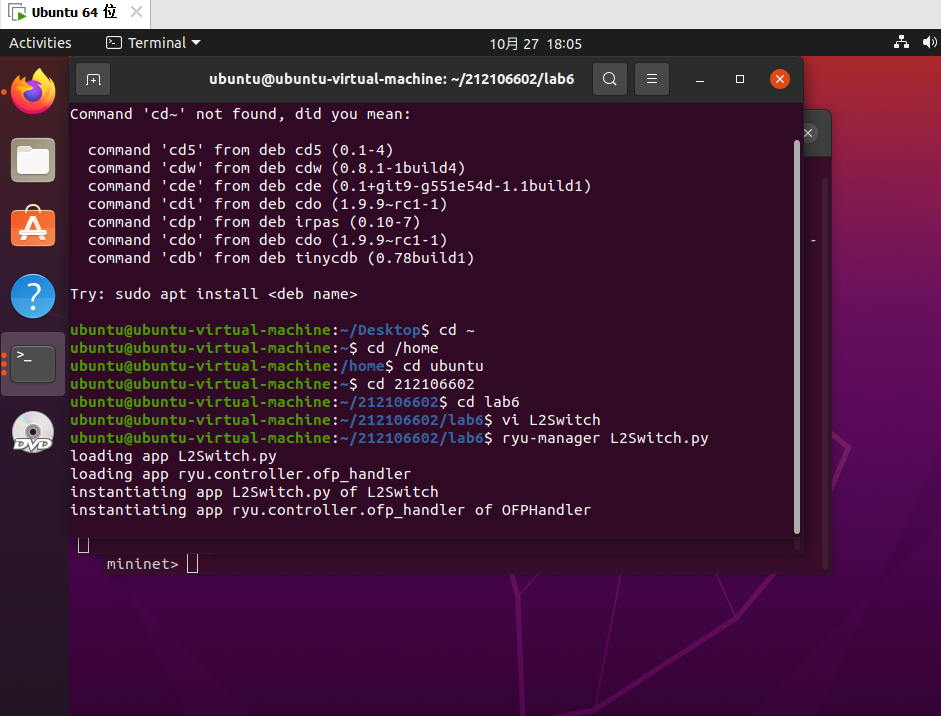The image size is (941, 716).
Task: Click the front terminal's vertical scrollbar
Action: tap(797, 336)
